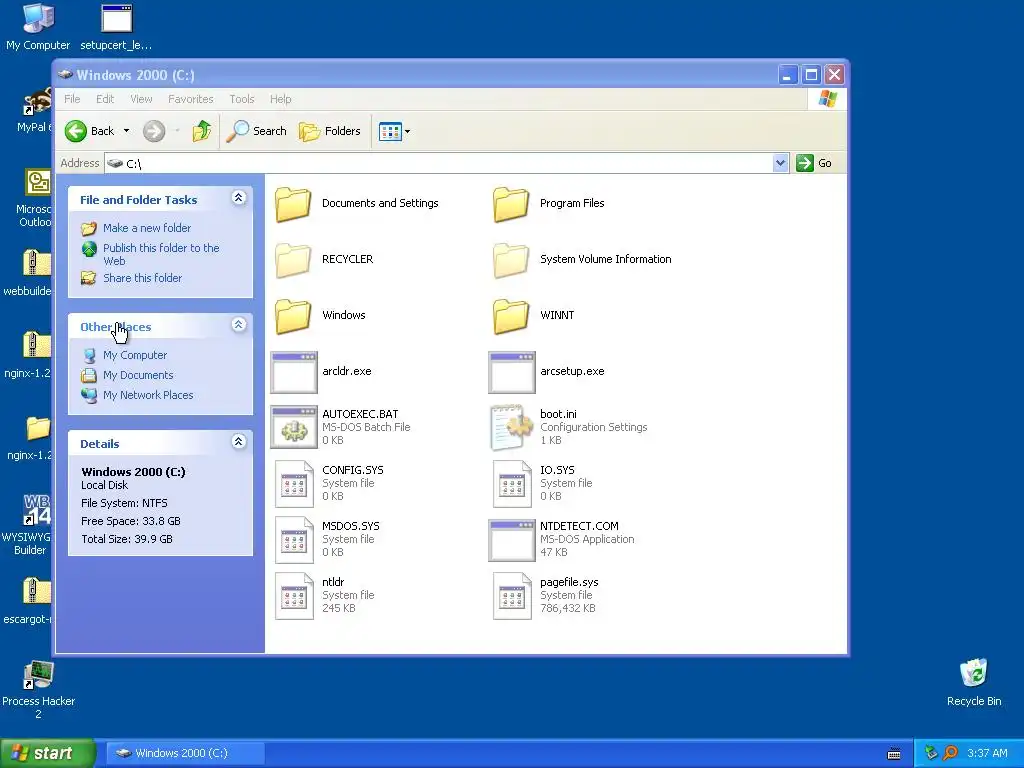1024x768 pixels.
Task: Click Make a new folder link
Action: [147, 228]
